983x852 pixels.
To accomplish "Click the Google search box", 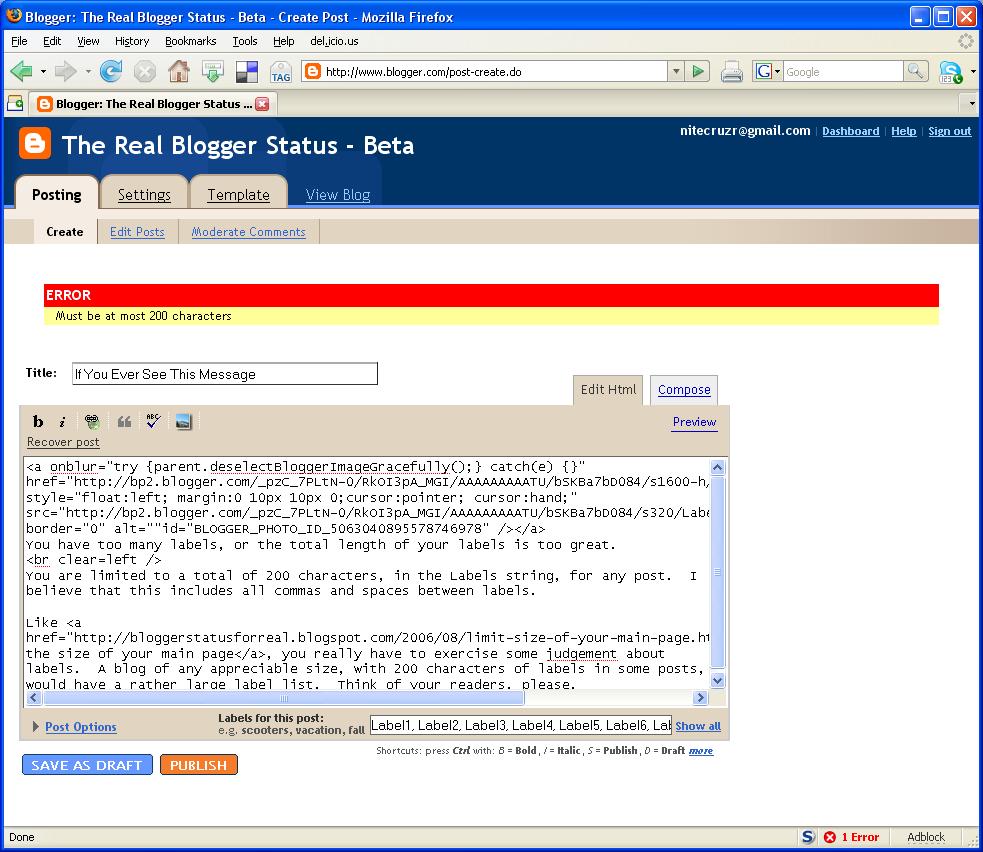I will (843, 71).
